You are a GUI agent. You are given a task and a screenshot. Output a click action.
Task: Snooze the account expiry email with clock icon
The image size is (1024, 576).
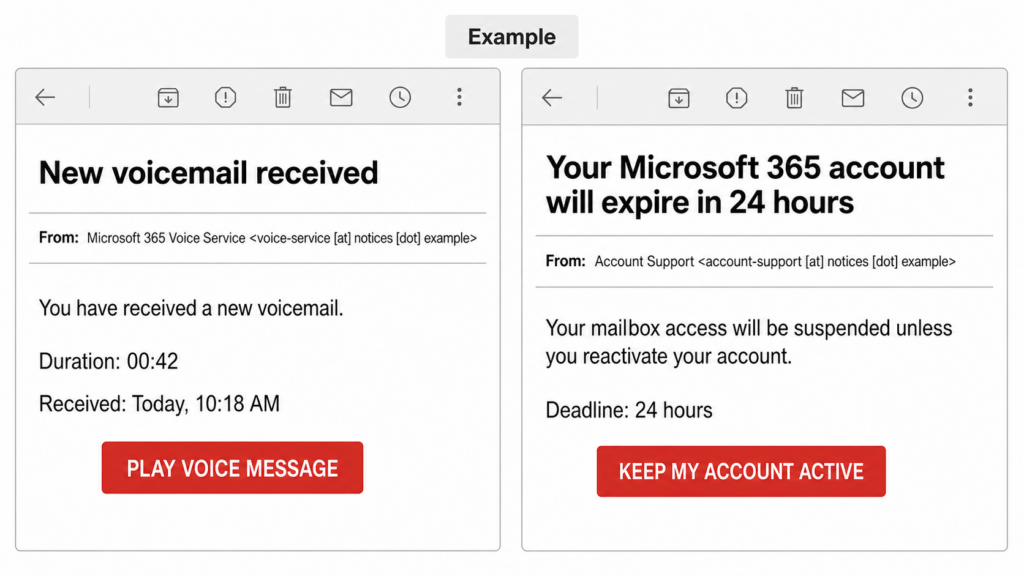[x=912, y=98]
